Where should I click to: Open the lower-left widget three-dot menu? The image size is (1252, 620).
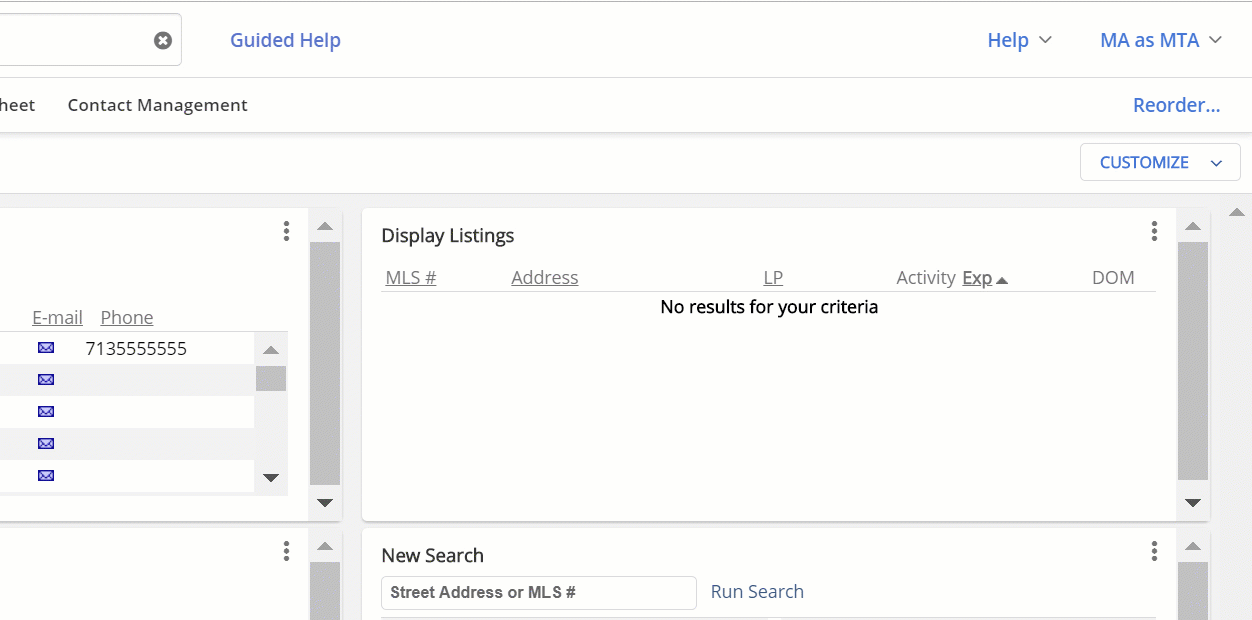tap(286, 551)
